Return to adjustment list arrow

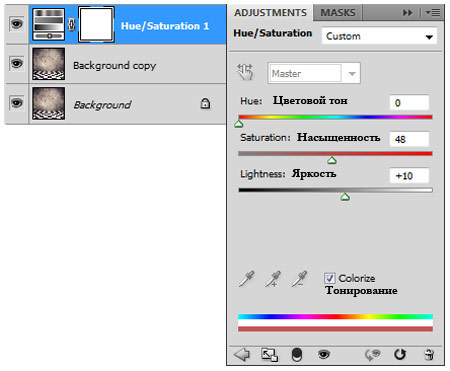pos(242,354)
